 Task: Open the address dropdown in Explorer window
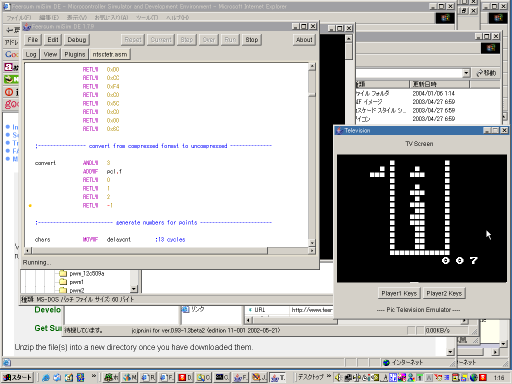(x=466, y=73)
